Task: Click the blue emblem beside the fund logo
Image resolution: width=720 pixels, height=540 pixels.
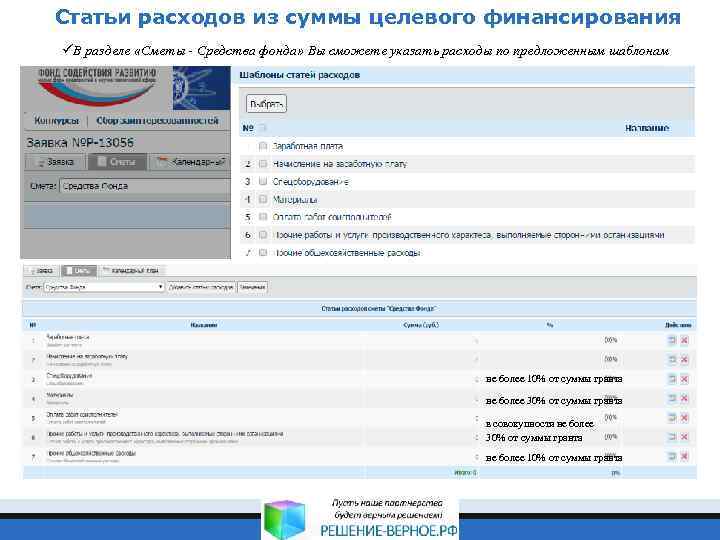Action: tap(201, 88)
